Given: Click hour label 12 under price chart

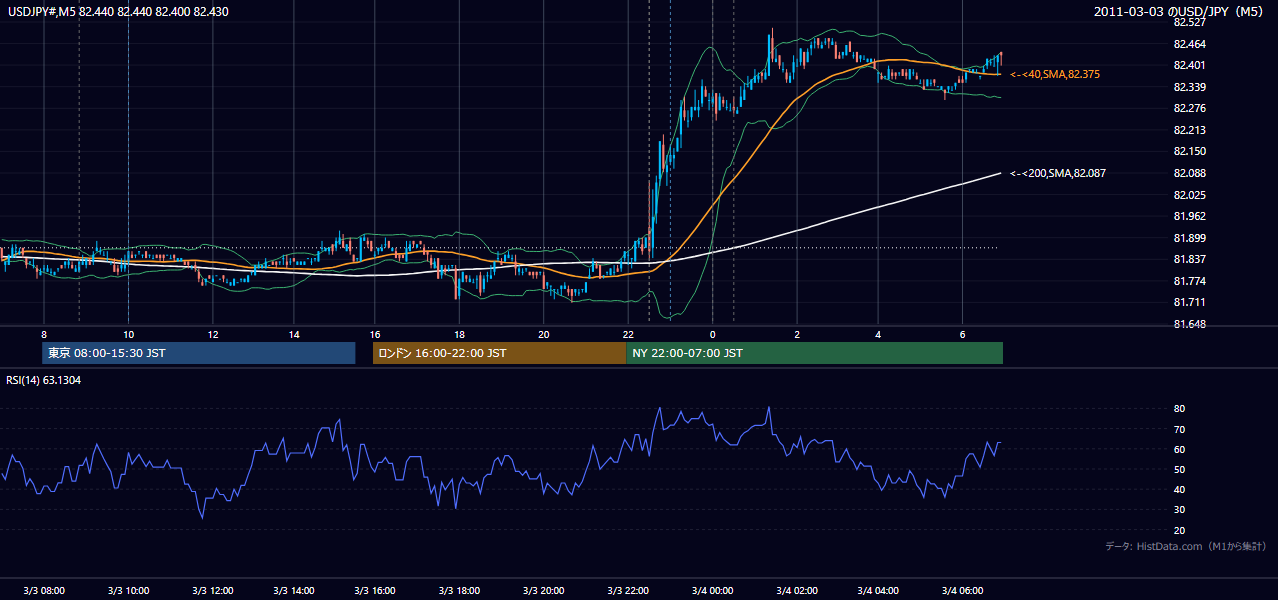Looking at the screenshot, I should [212, 334].
